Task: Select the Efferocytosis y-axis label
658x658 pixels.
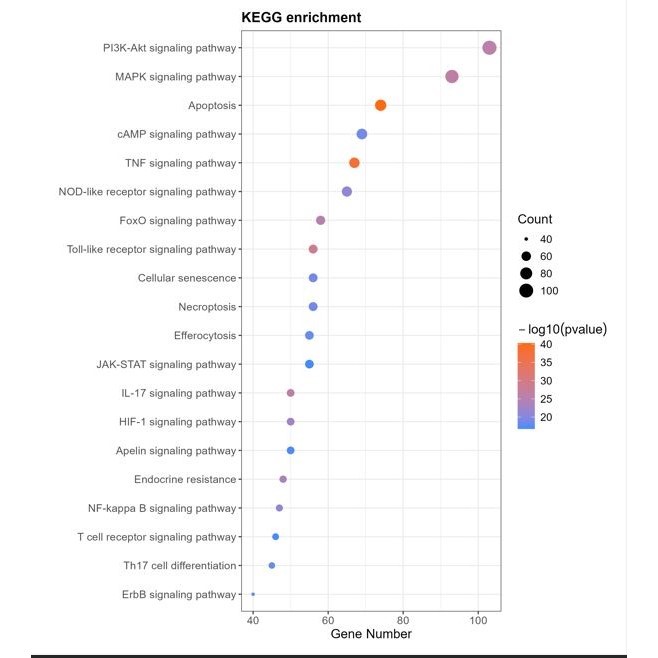Action: point(205,336)
